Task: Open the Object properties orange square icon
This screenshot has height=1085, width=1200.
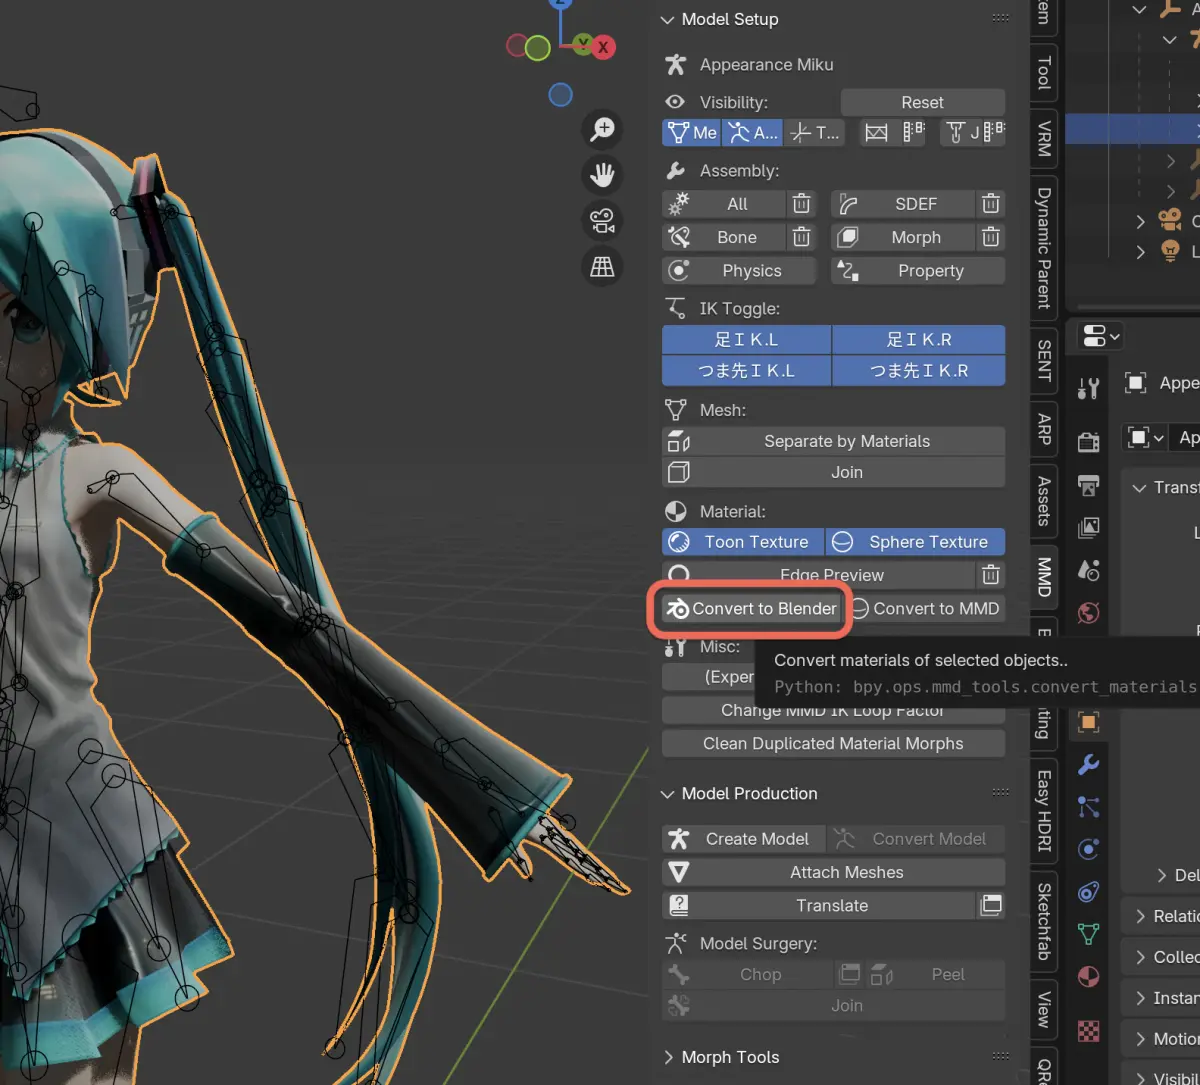Action: (1089, 722)
